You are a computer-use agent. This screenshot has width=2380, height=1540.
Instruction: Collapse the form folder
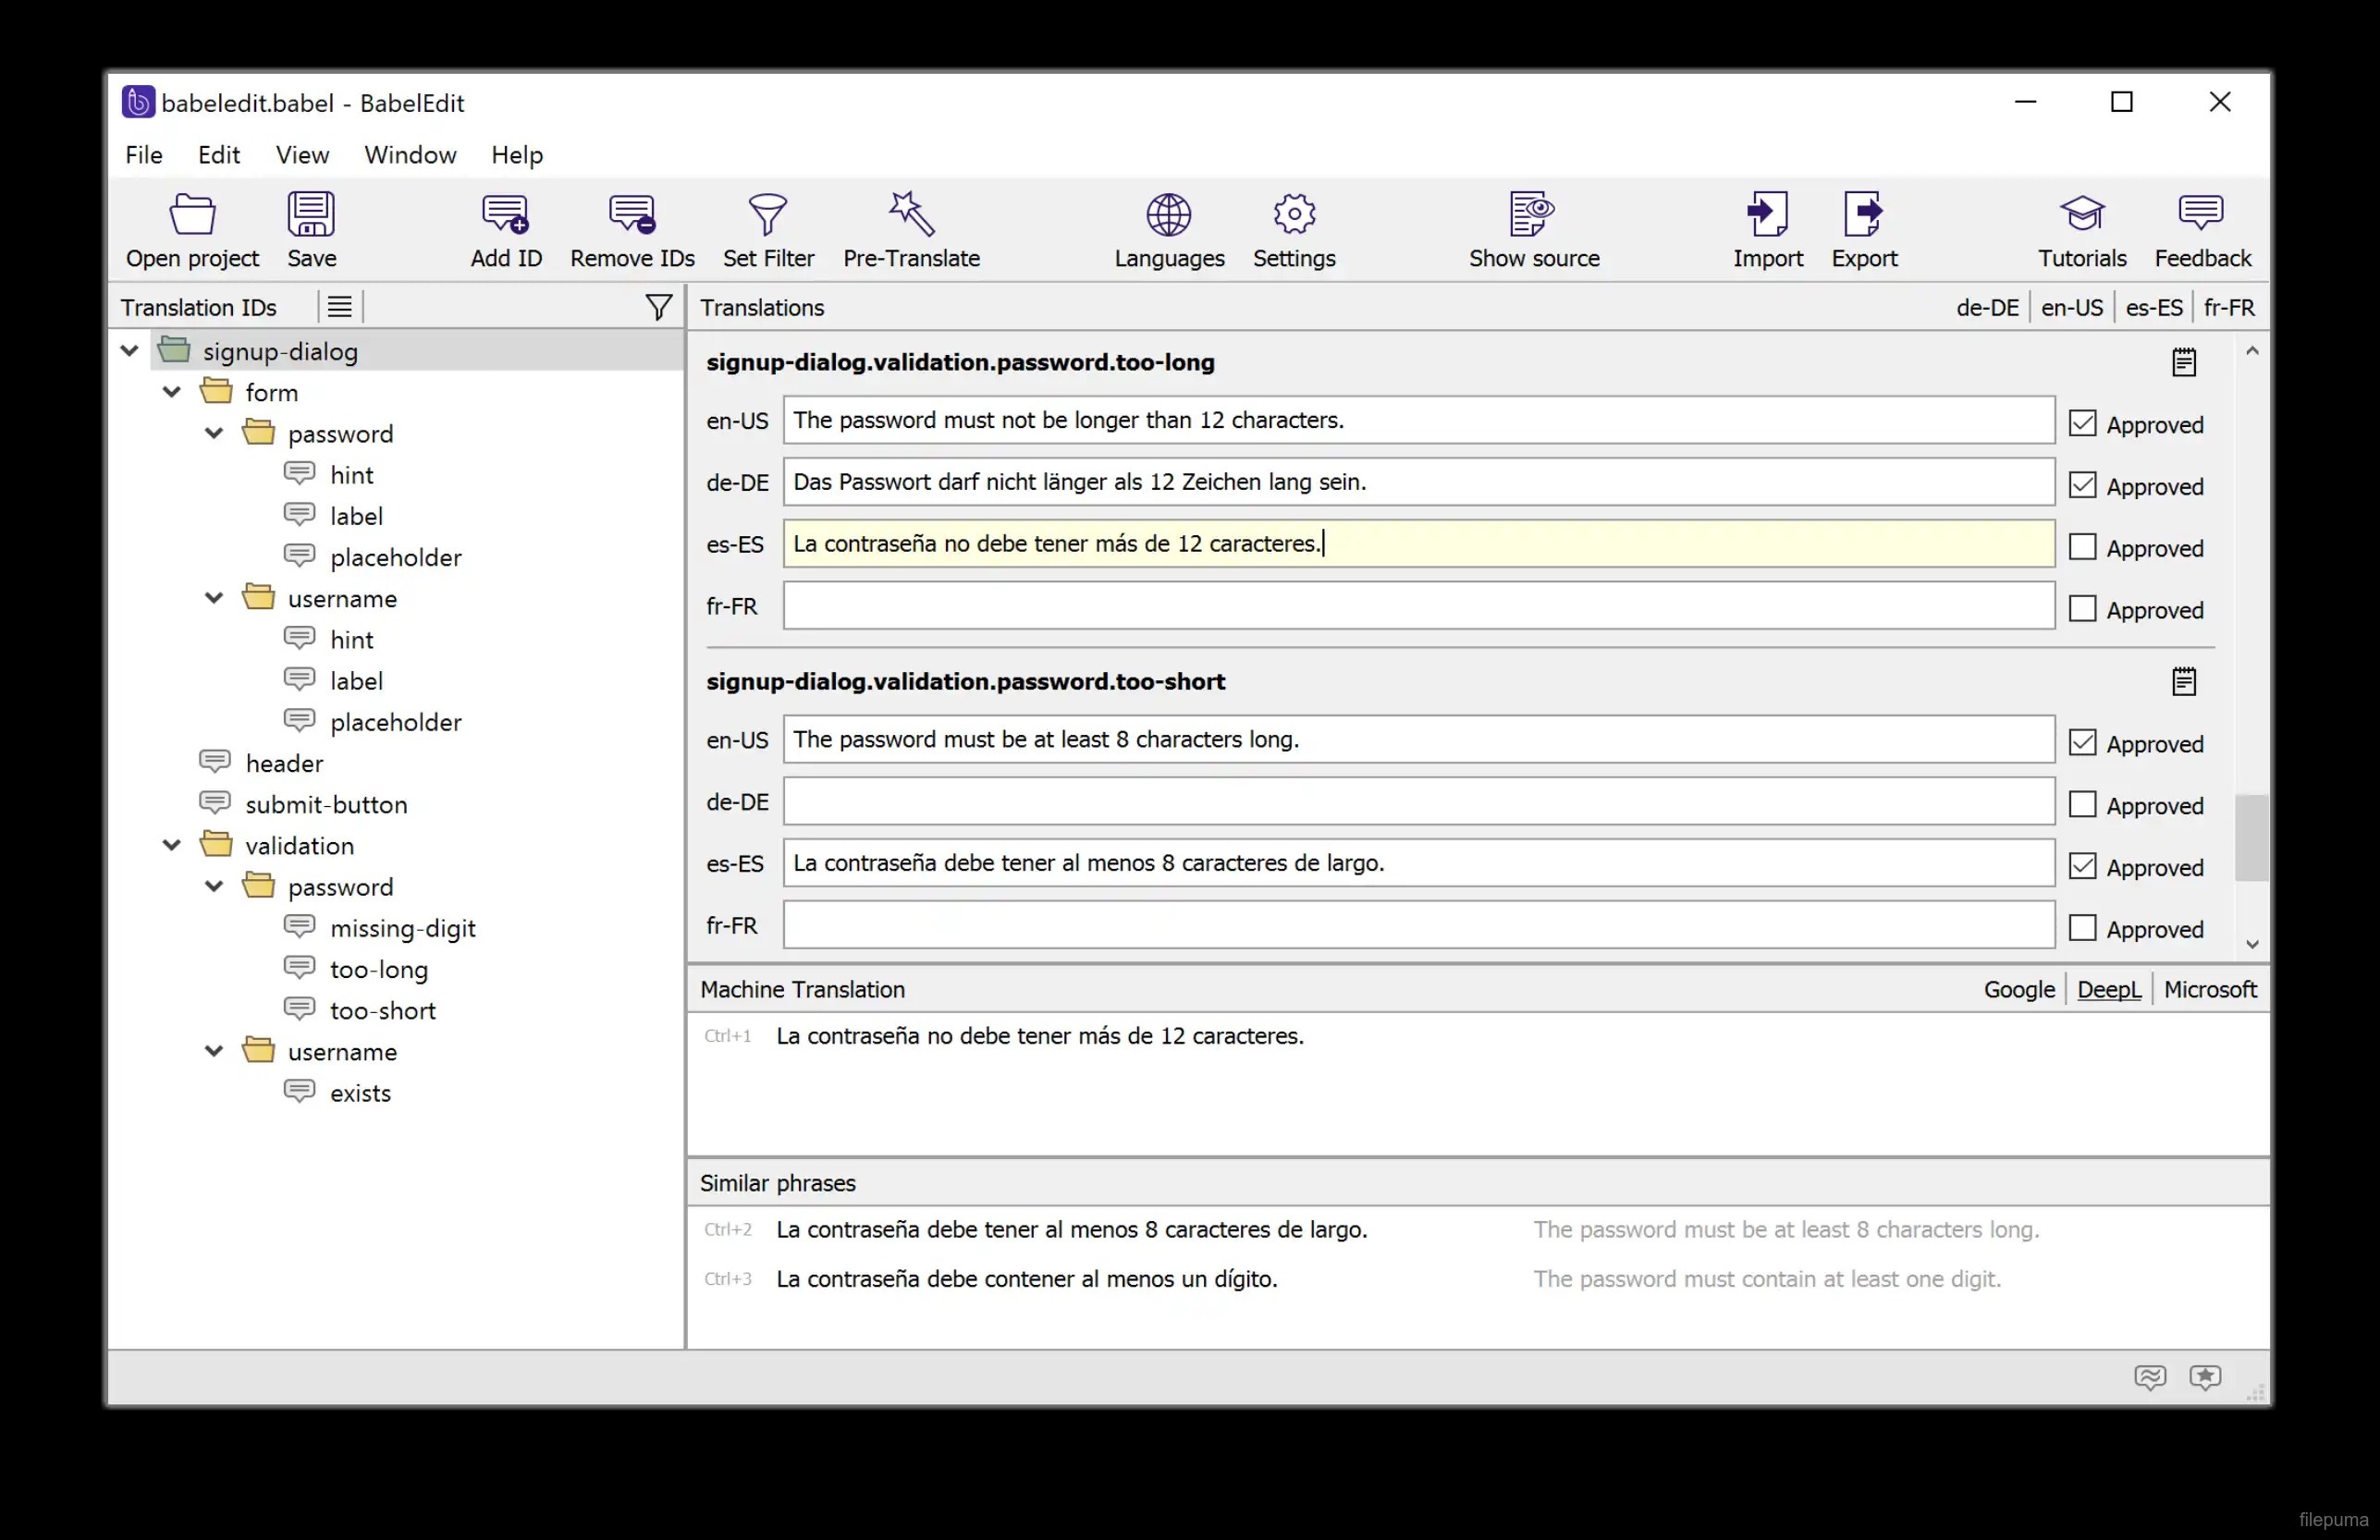(172, 392)
